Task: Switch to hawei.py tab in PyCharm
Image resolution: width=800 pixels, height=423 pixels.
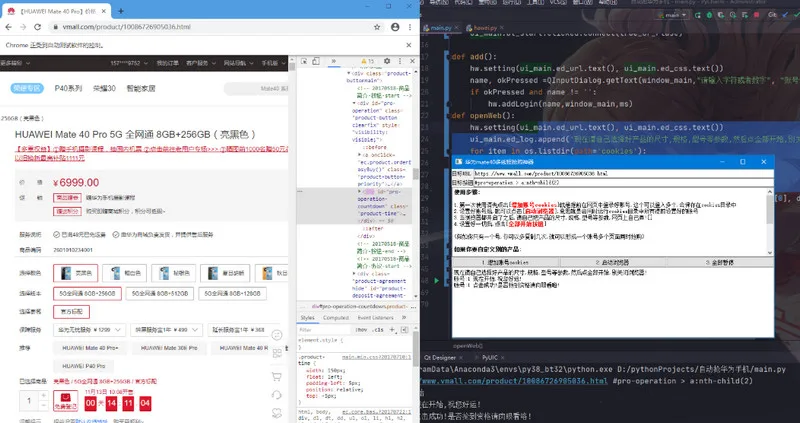Action: (484, 28)
